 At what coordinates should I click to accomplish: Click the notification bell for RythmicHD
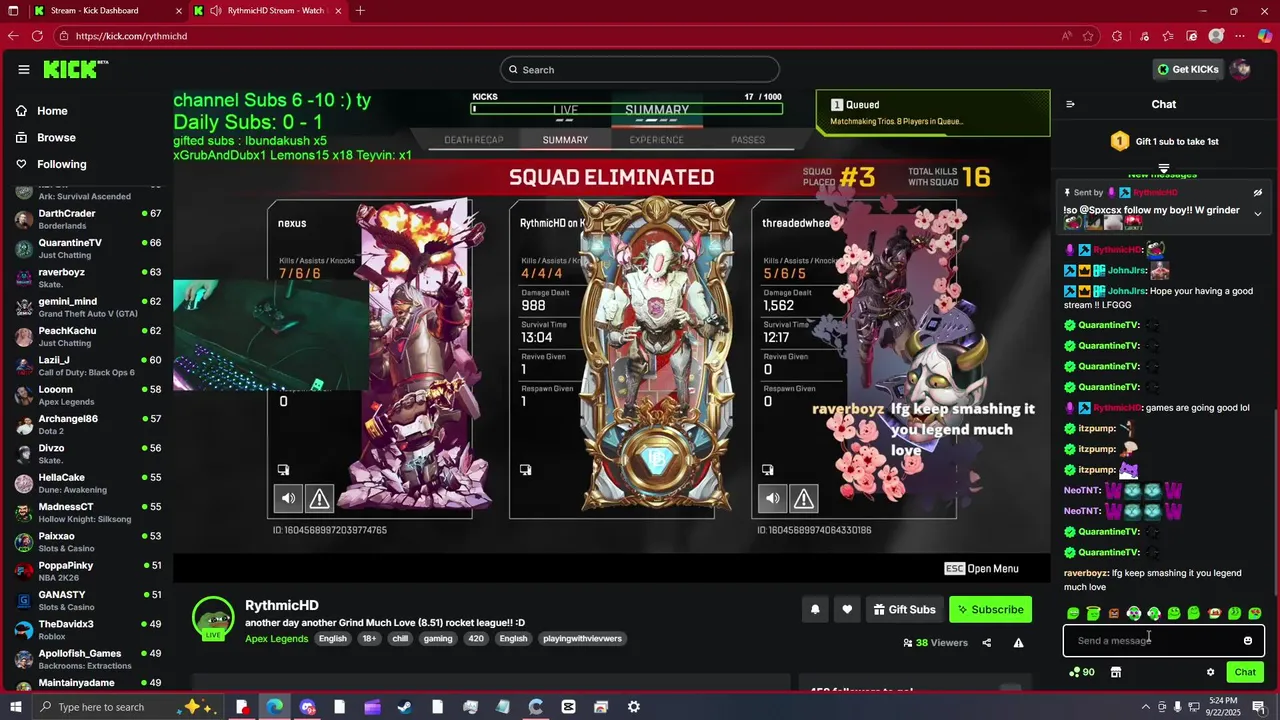point(815,609)
